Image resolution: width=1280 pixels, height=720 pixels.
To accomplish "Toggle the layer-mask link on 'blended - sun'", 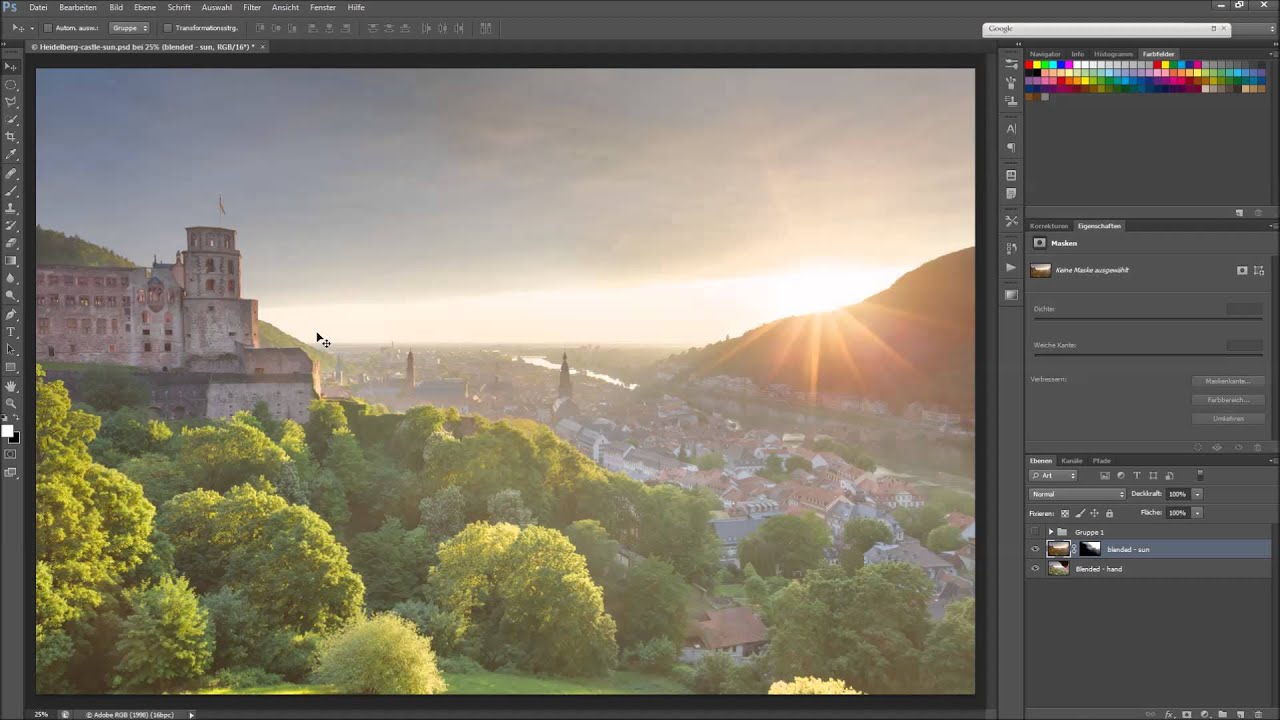I will pos(1074,549).
